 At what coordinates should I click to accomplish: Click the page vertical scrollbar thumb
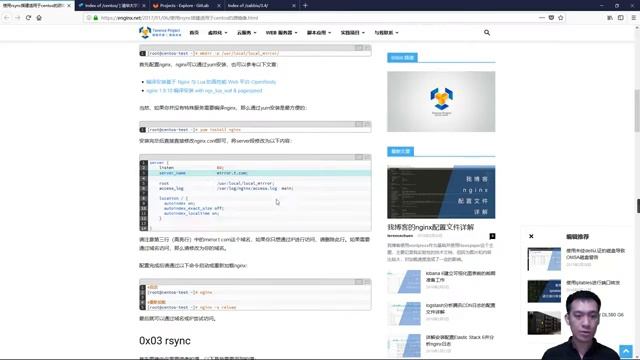[637, 110]
